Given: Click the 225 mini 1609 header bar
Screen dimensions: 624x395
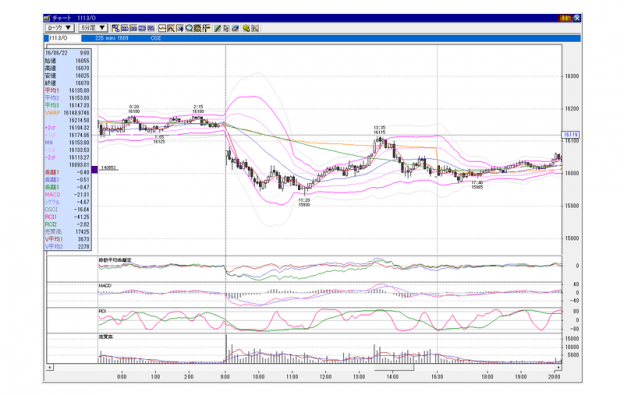Looking at the screenshot, I should click(330, 38).
